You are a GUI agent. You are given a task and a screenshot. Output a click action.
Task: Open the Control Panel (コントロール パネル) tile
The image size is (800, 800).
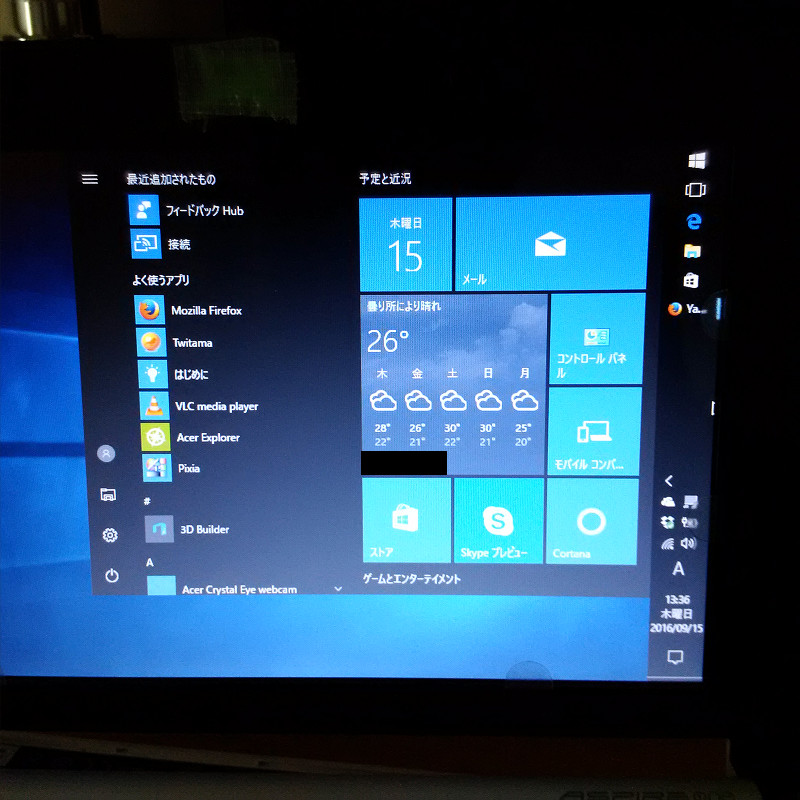[x=597, y=339]
